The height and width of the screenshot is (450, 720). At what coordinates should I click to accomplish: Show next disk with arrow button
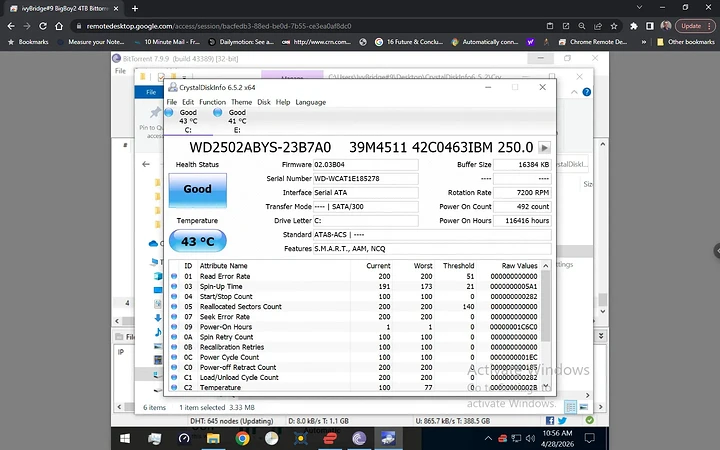(x=544, y=148)
